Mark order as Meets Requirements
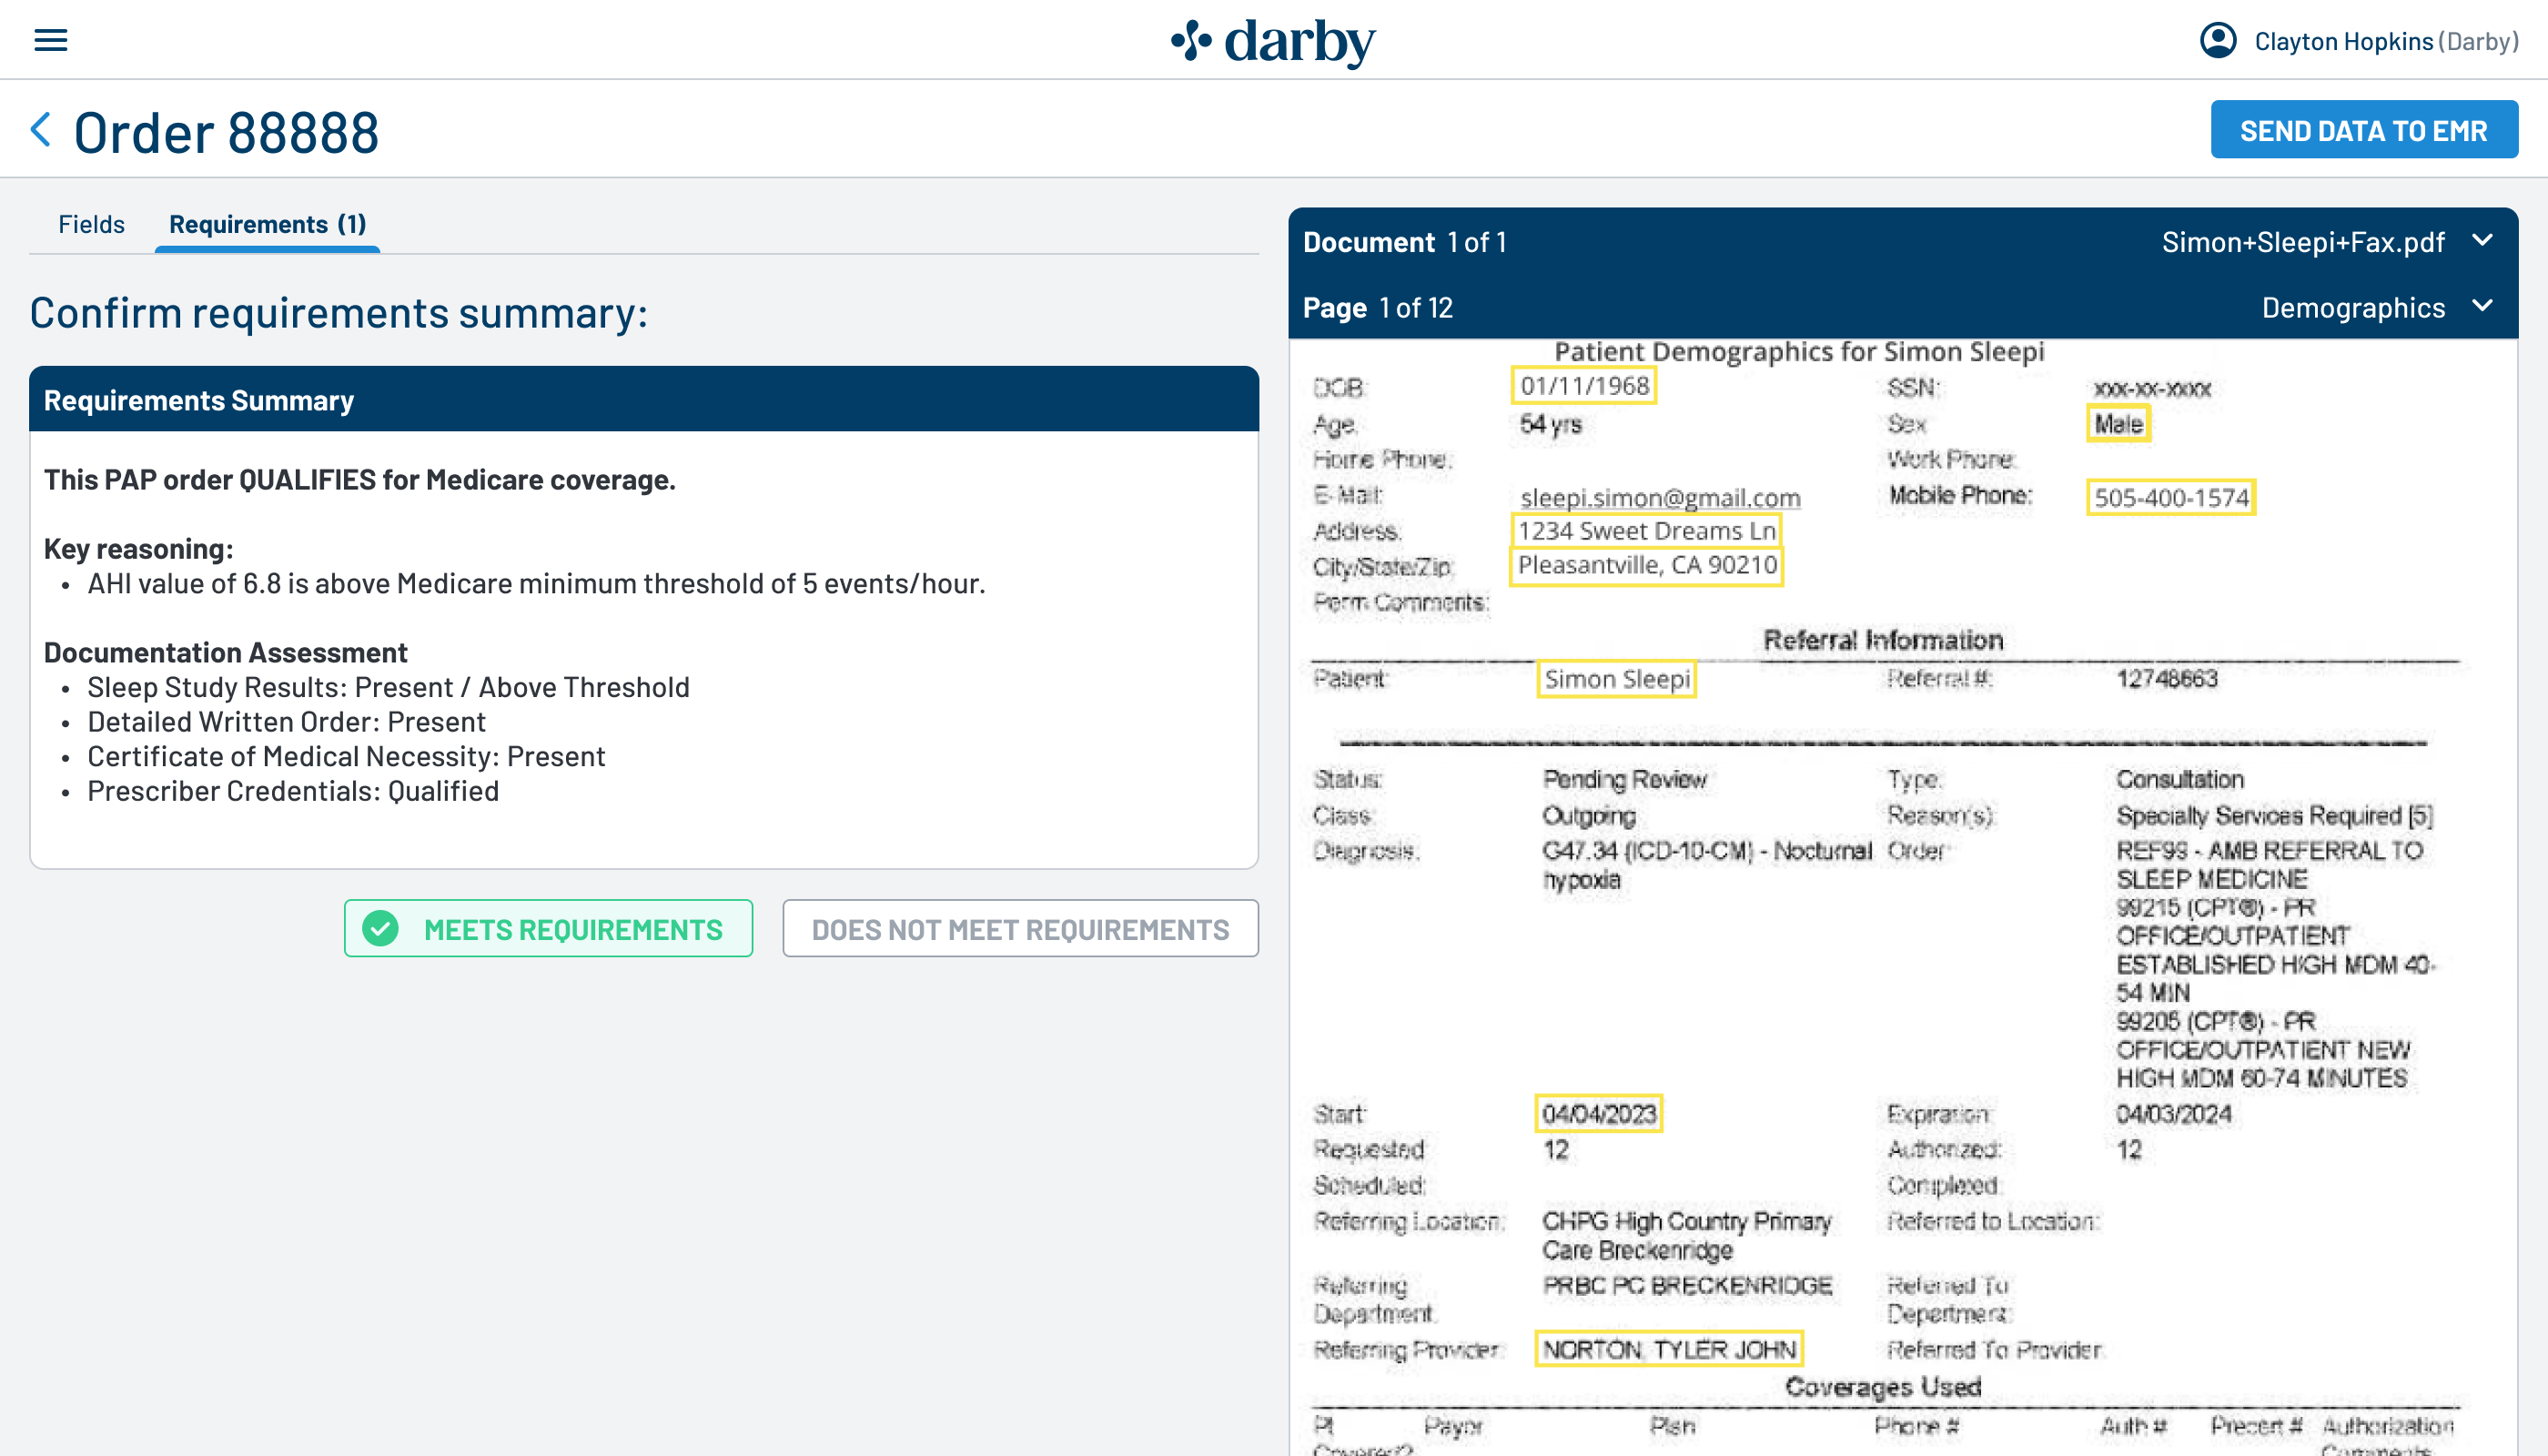Image resolution: width=2548 pixels, height=1456 pixels. click(548, 929)
